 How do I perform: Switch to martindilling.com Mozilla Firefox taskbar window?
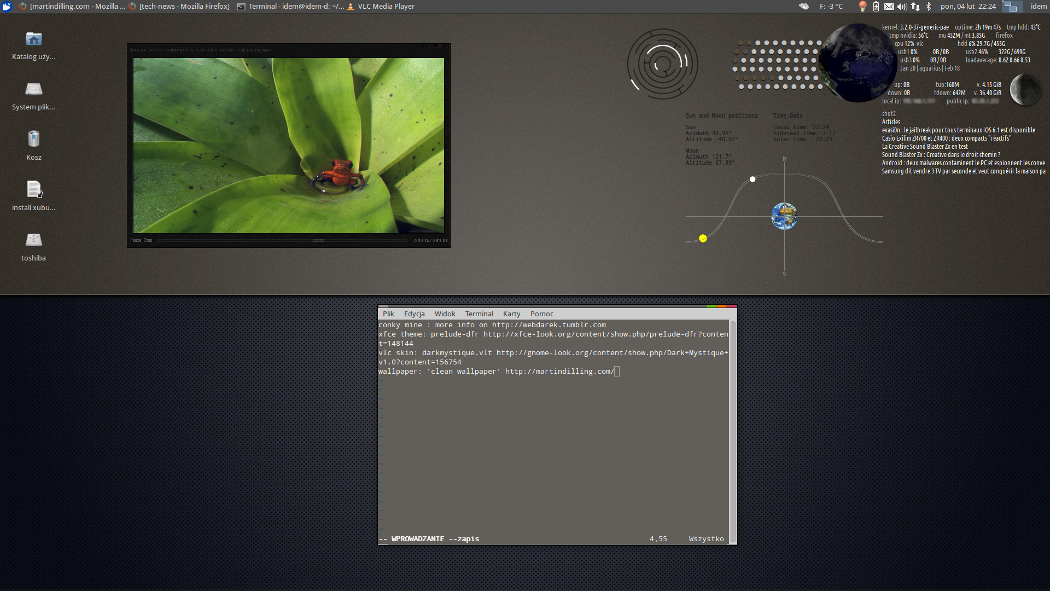pyautogui.click(x=70, y=6)
